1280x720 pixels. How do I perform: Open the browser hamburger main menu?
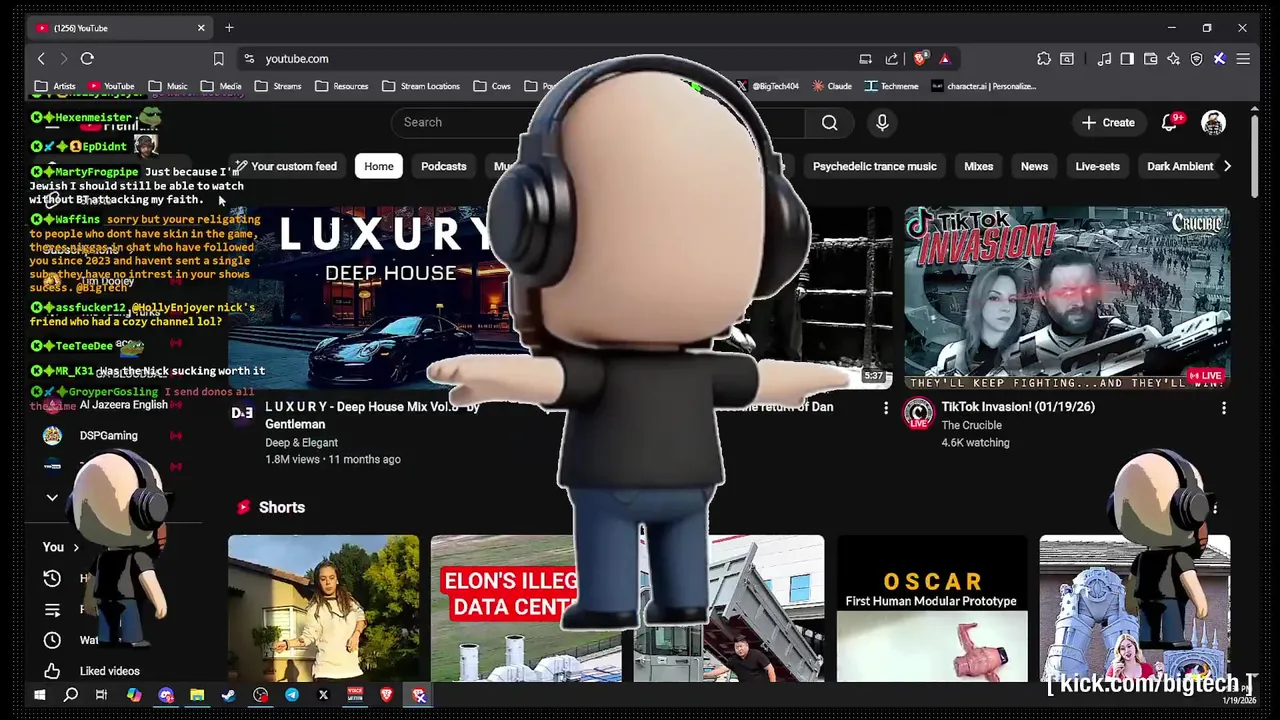tap(1243, 59)
